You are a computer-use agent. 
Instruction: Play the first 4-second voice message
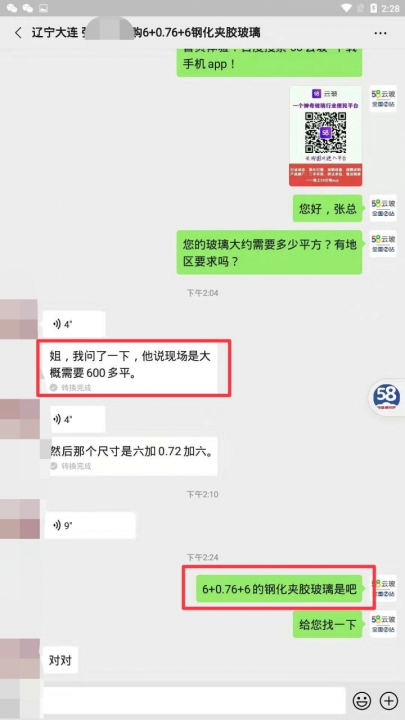(x=73, y=325)
